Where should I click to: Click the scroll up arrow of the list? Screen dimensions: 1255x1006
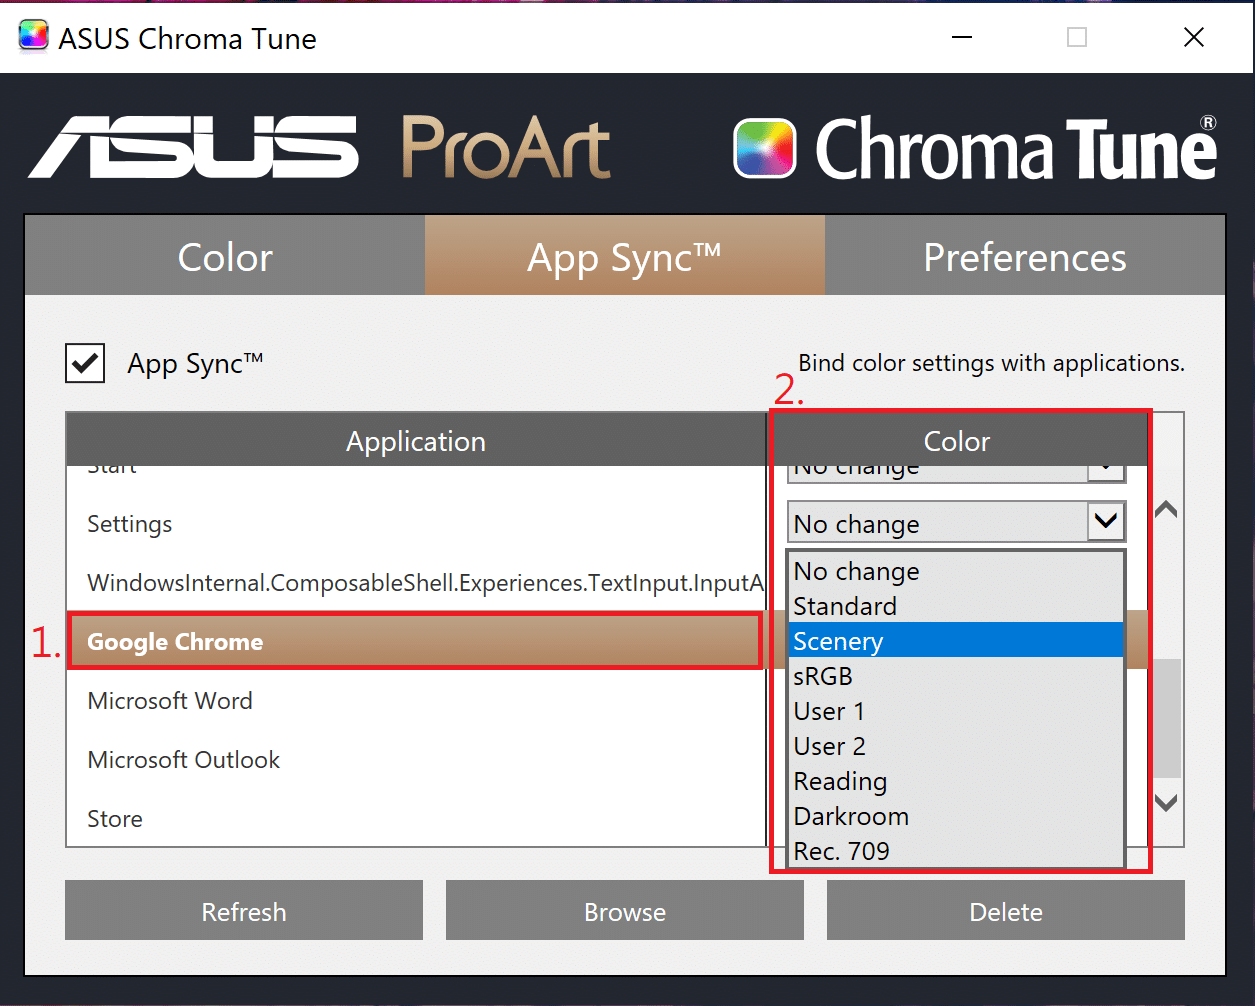pyautogui.click(x=1166, y=509)
